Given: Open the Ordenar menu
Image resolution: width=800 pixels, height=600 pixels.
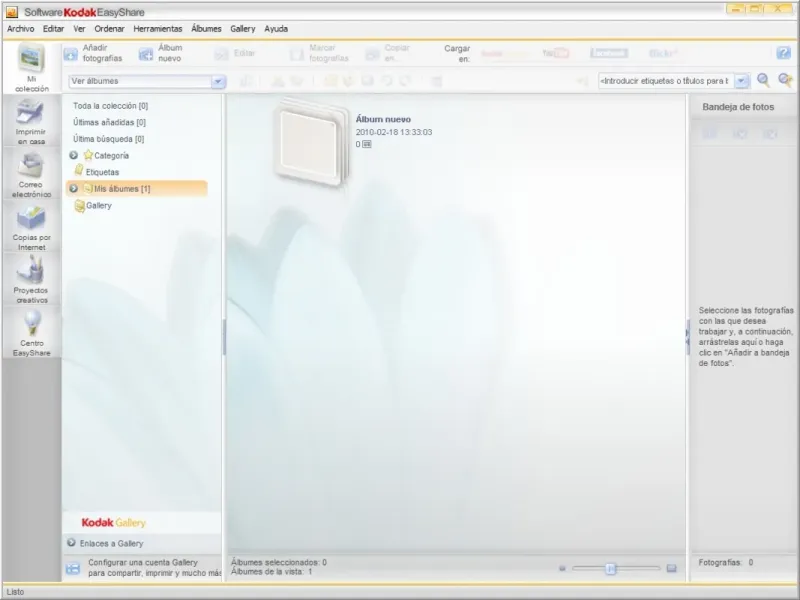Looking at the screenshot, I should pos(109,29).
